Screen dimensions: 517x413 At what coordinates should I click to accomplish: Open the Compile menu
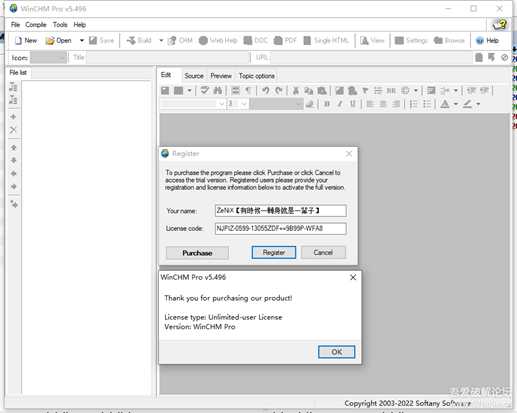pos(36,25)
